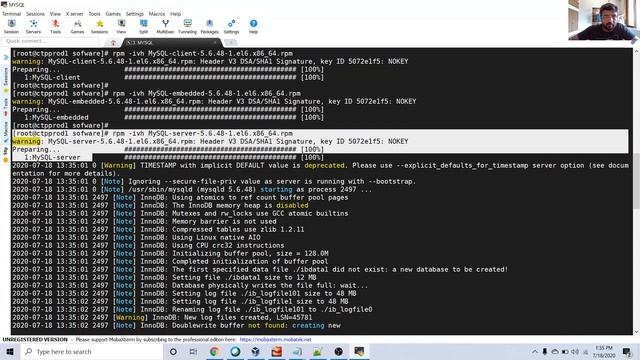
Task: Open the Sftp sidebar tab
Action: click(6, 154)
